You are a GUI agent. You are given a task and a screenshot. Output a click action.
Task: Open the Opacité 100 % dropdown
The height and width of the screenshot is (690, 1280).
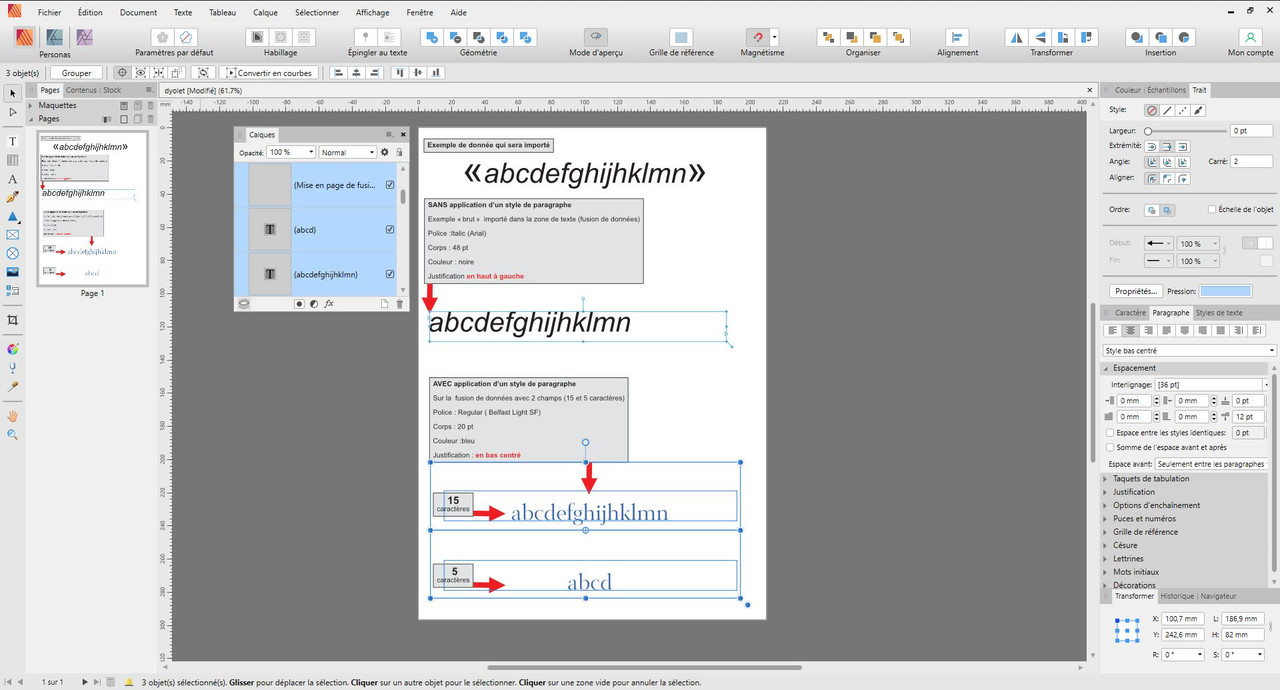(x=291, y=152)
